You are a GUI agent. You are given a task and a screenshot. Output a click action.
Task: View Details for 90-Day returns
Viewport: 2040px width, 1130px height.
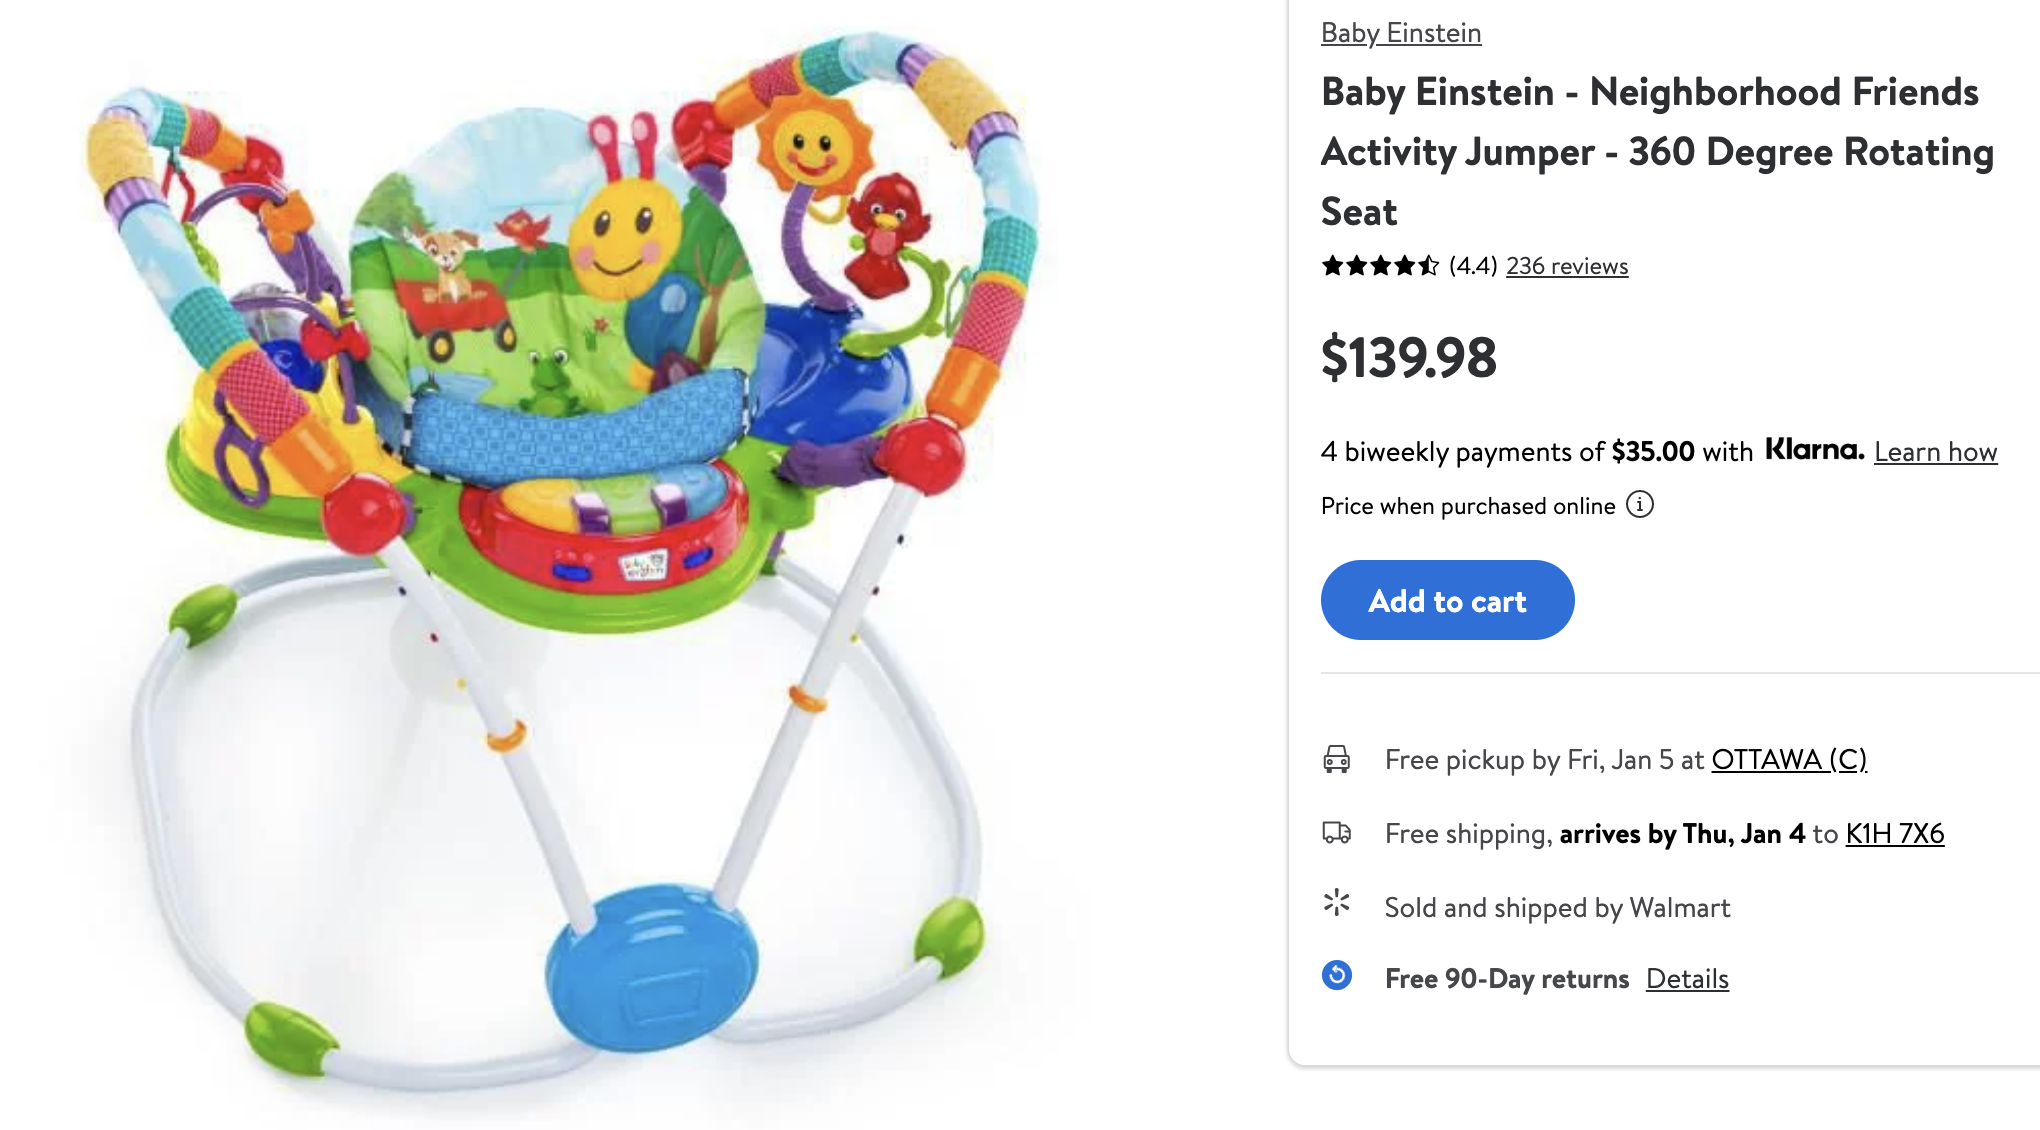tap(1687, 979)
